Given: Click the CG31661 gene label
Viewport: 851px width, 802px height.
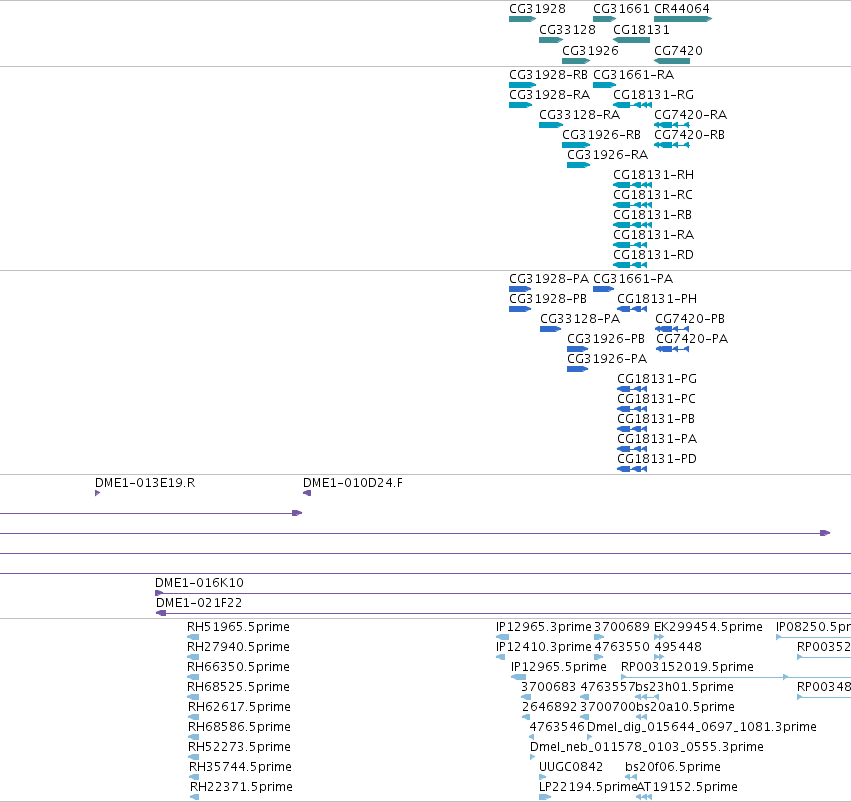Looking at the screenshot, I should point(621,9).
